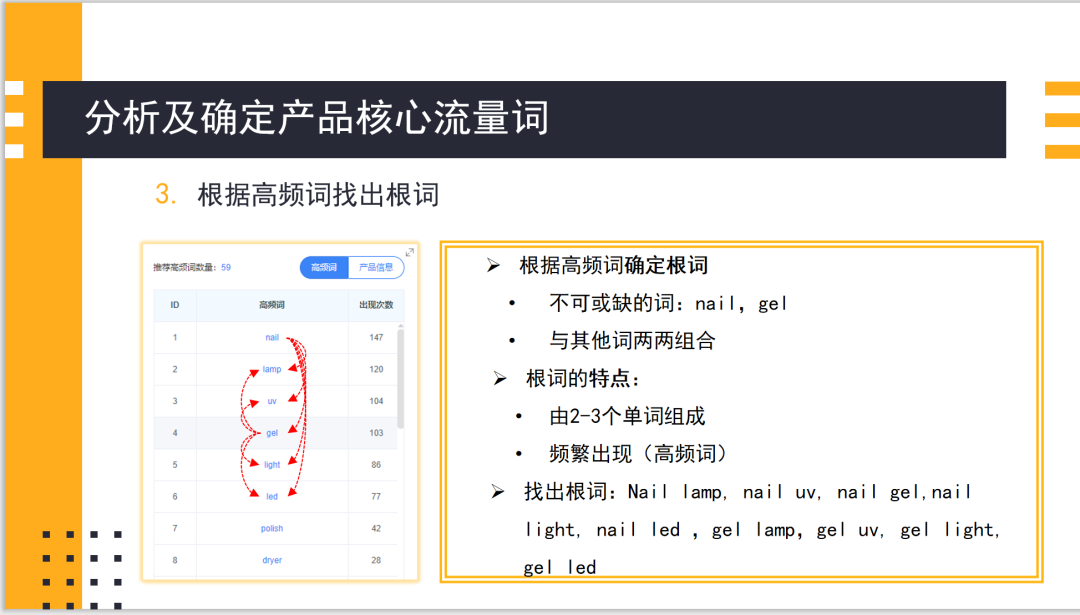The height and width of the screenshot is (615, 1080).
Task: Switch to the 产品信息 tab
Action: (379, 267)
